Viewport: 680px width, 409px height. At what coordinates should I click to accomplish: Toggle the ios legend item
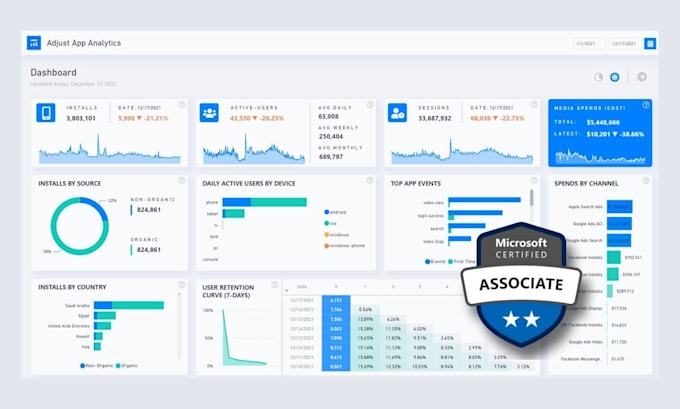pos(330,223)
